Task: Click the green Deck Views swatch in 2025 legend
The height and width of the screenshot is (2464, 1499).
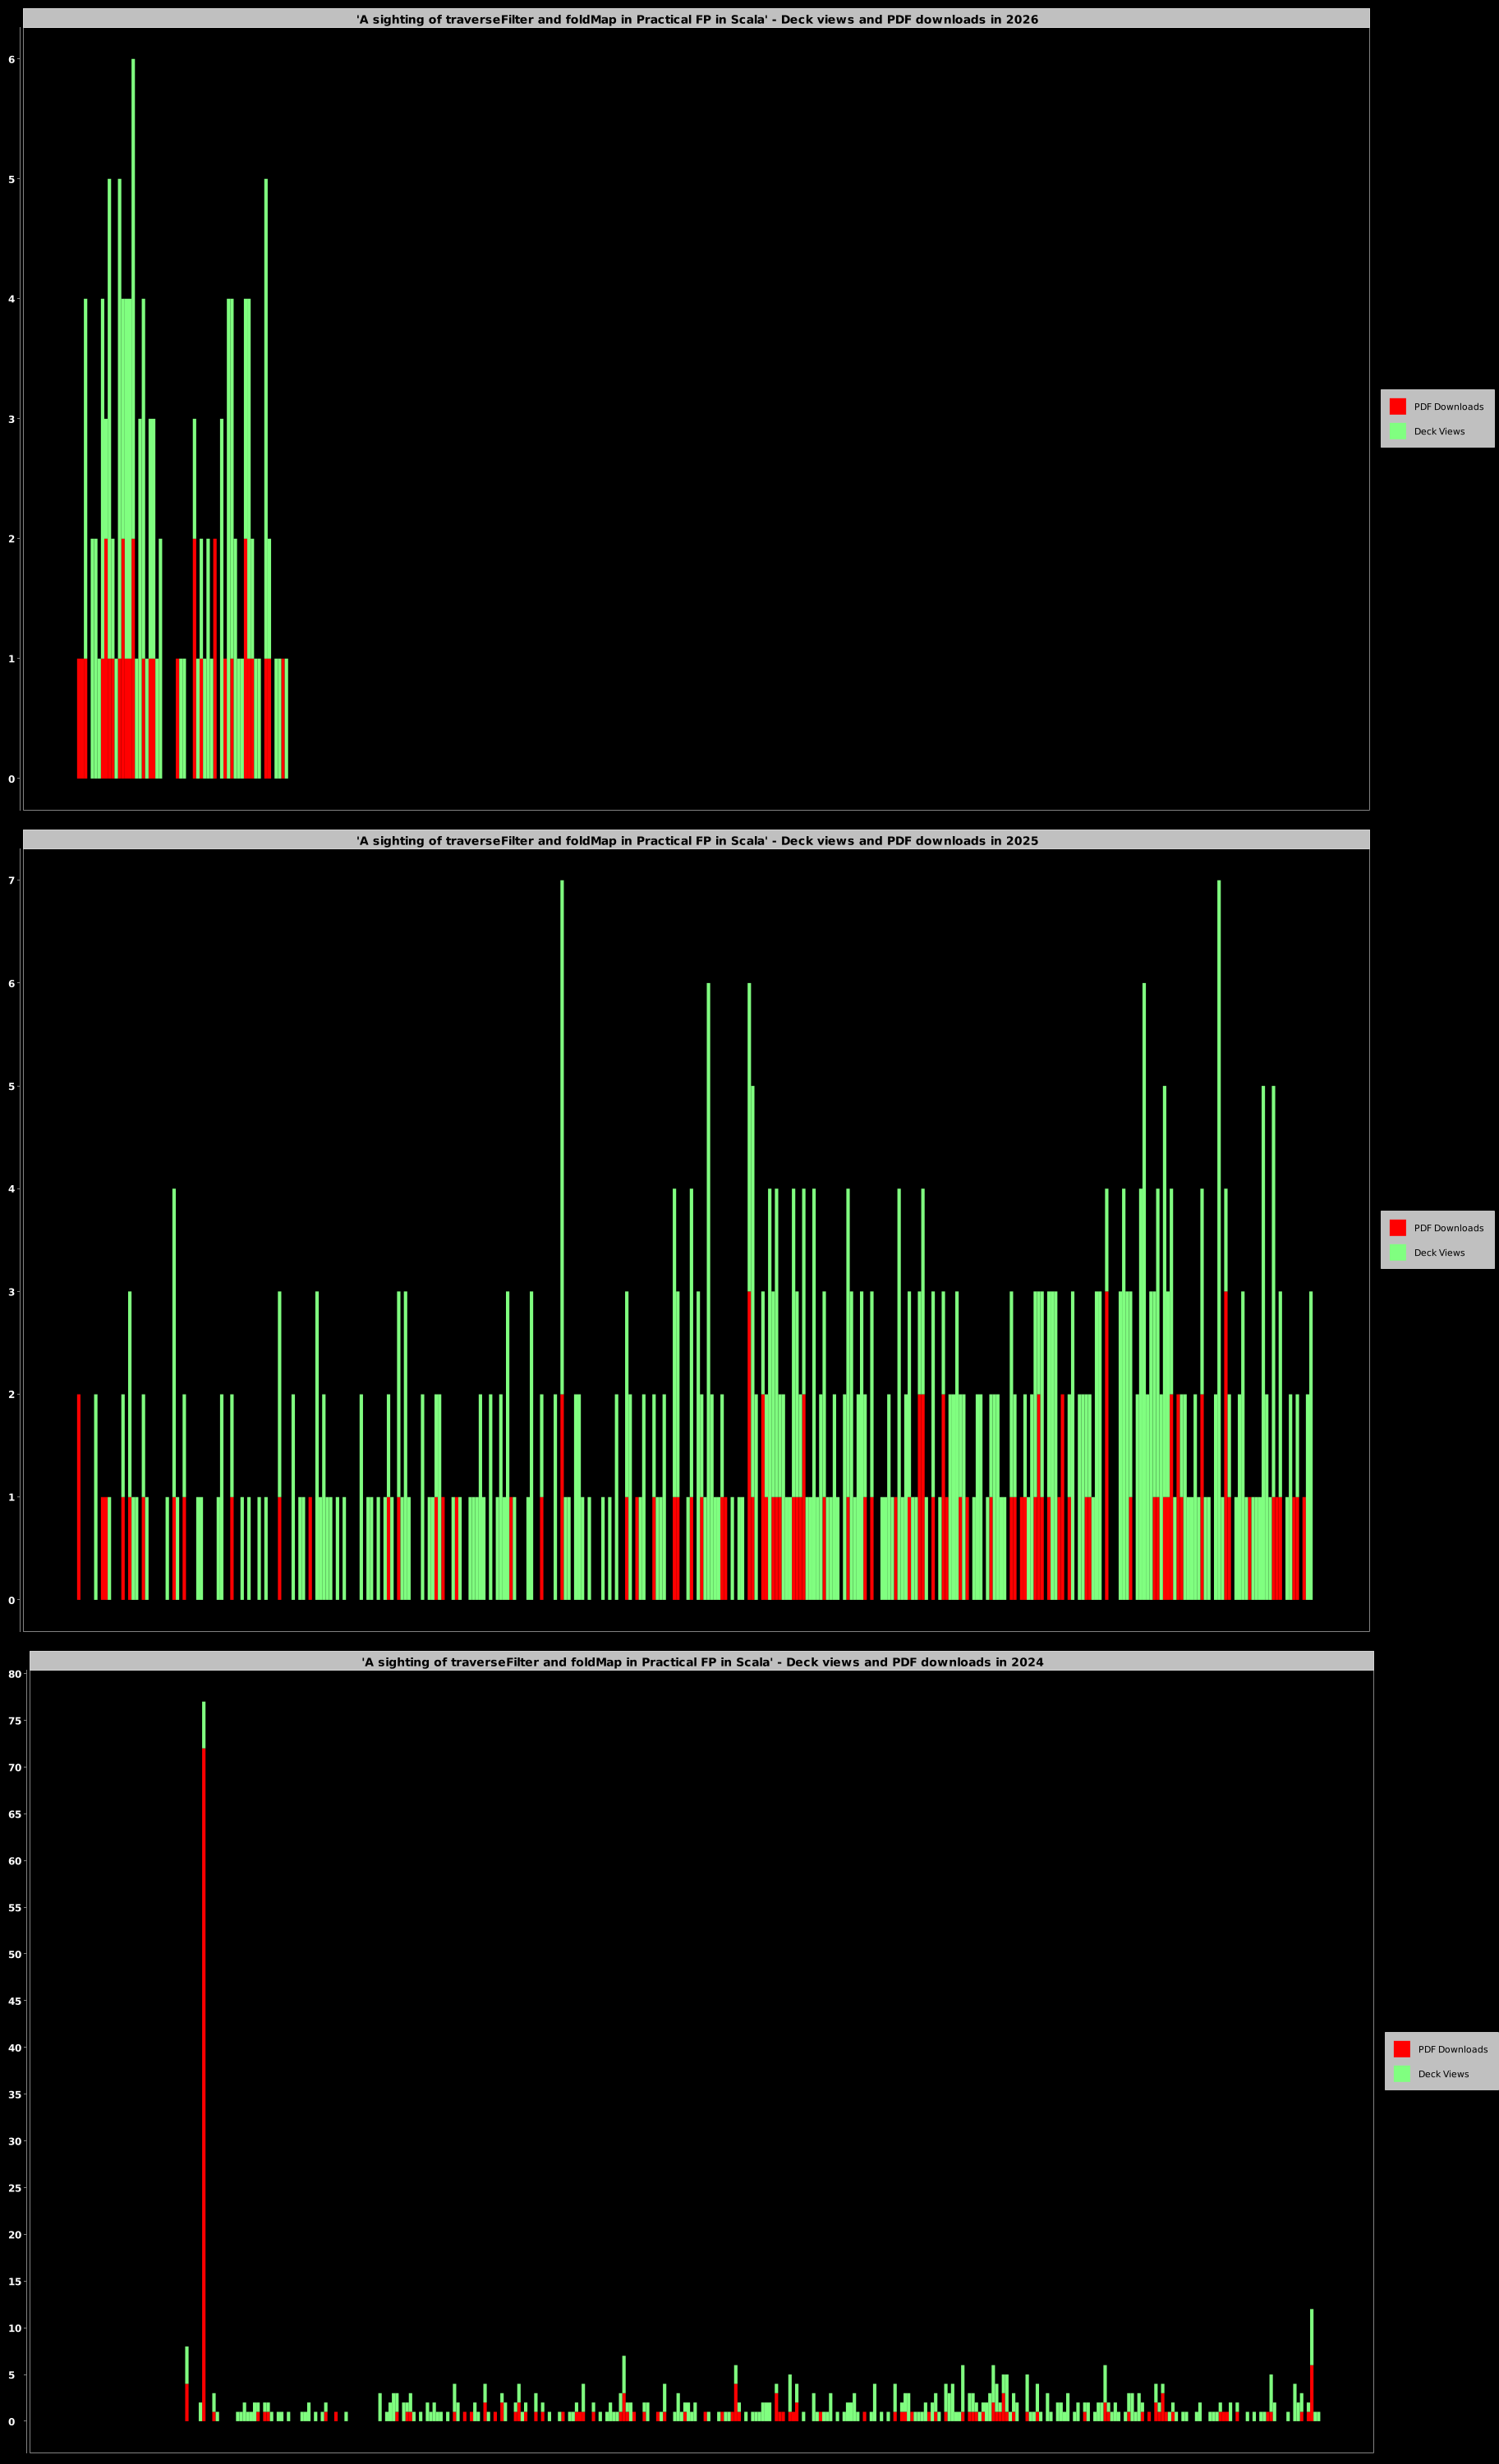Action: [1397, 1252]
